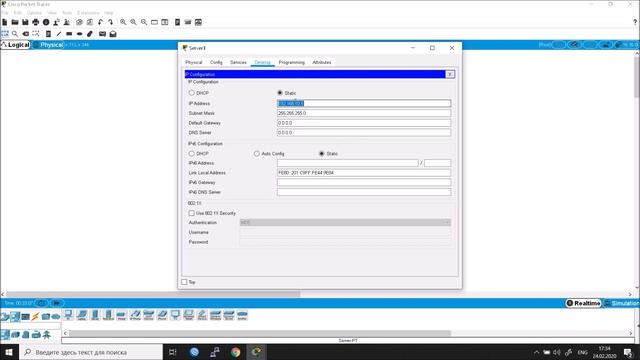Screen dimensions: 640x360
Task: Click the Print icon in main toolbar
Action: pos(36,22)
